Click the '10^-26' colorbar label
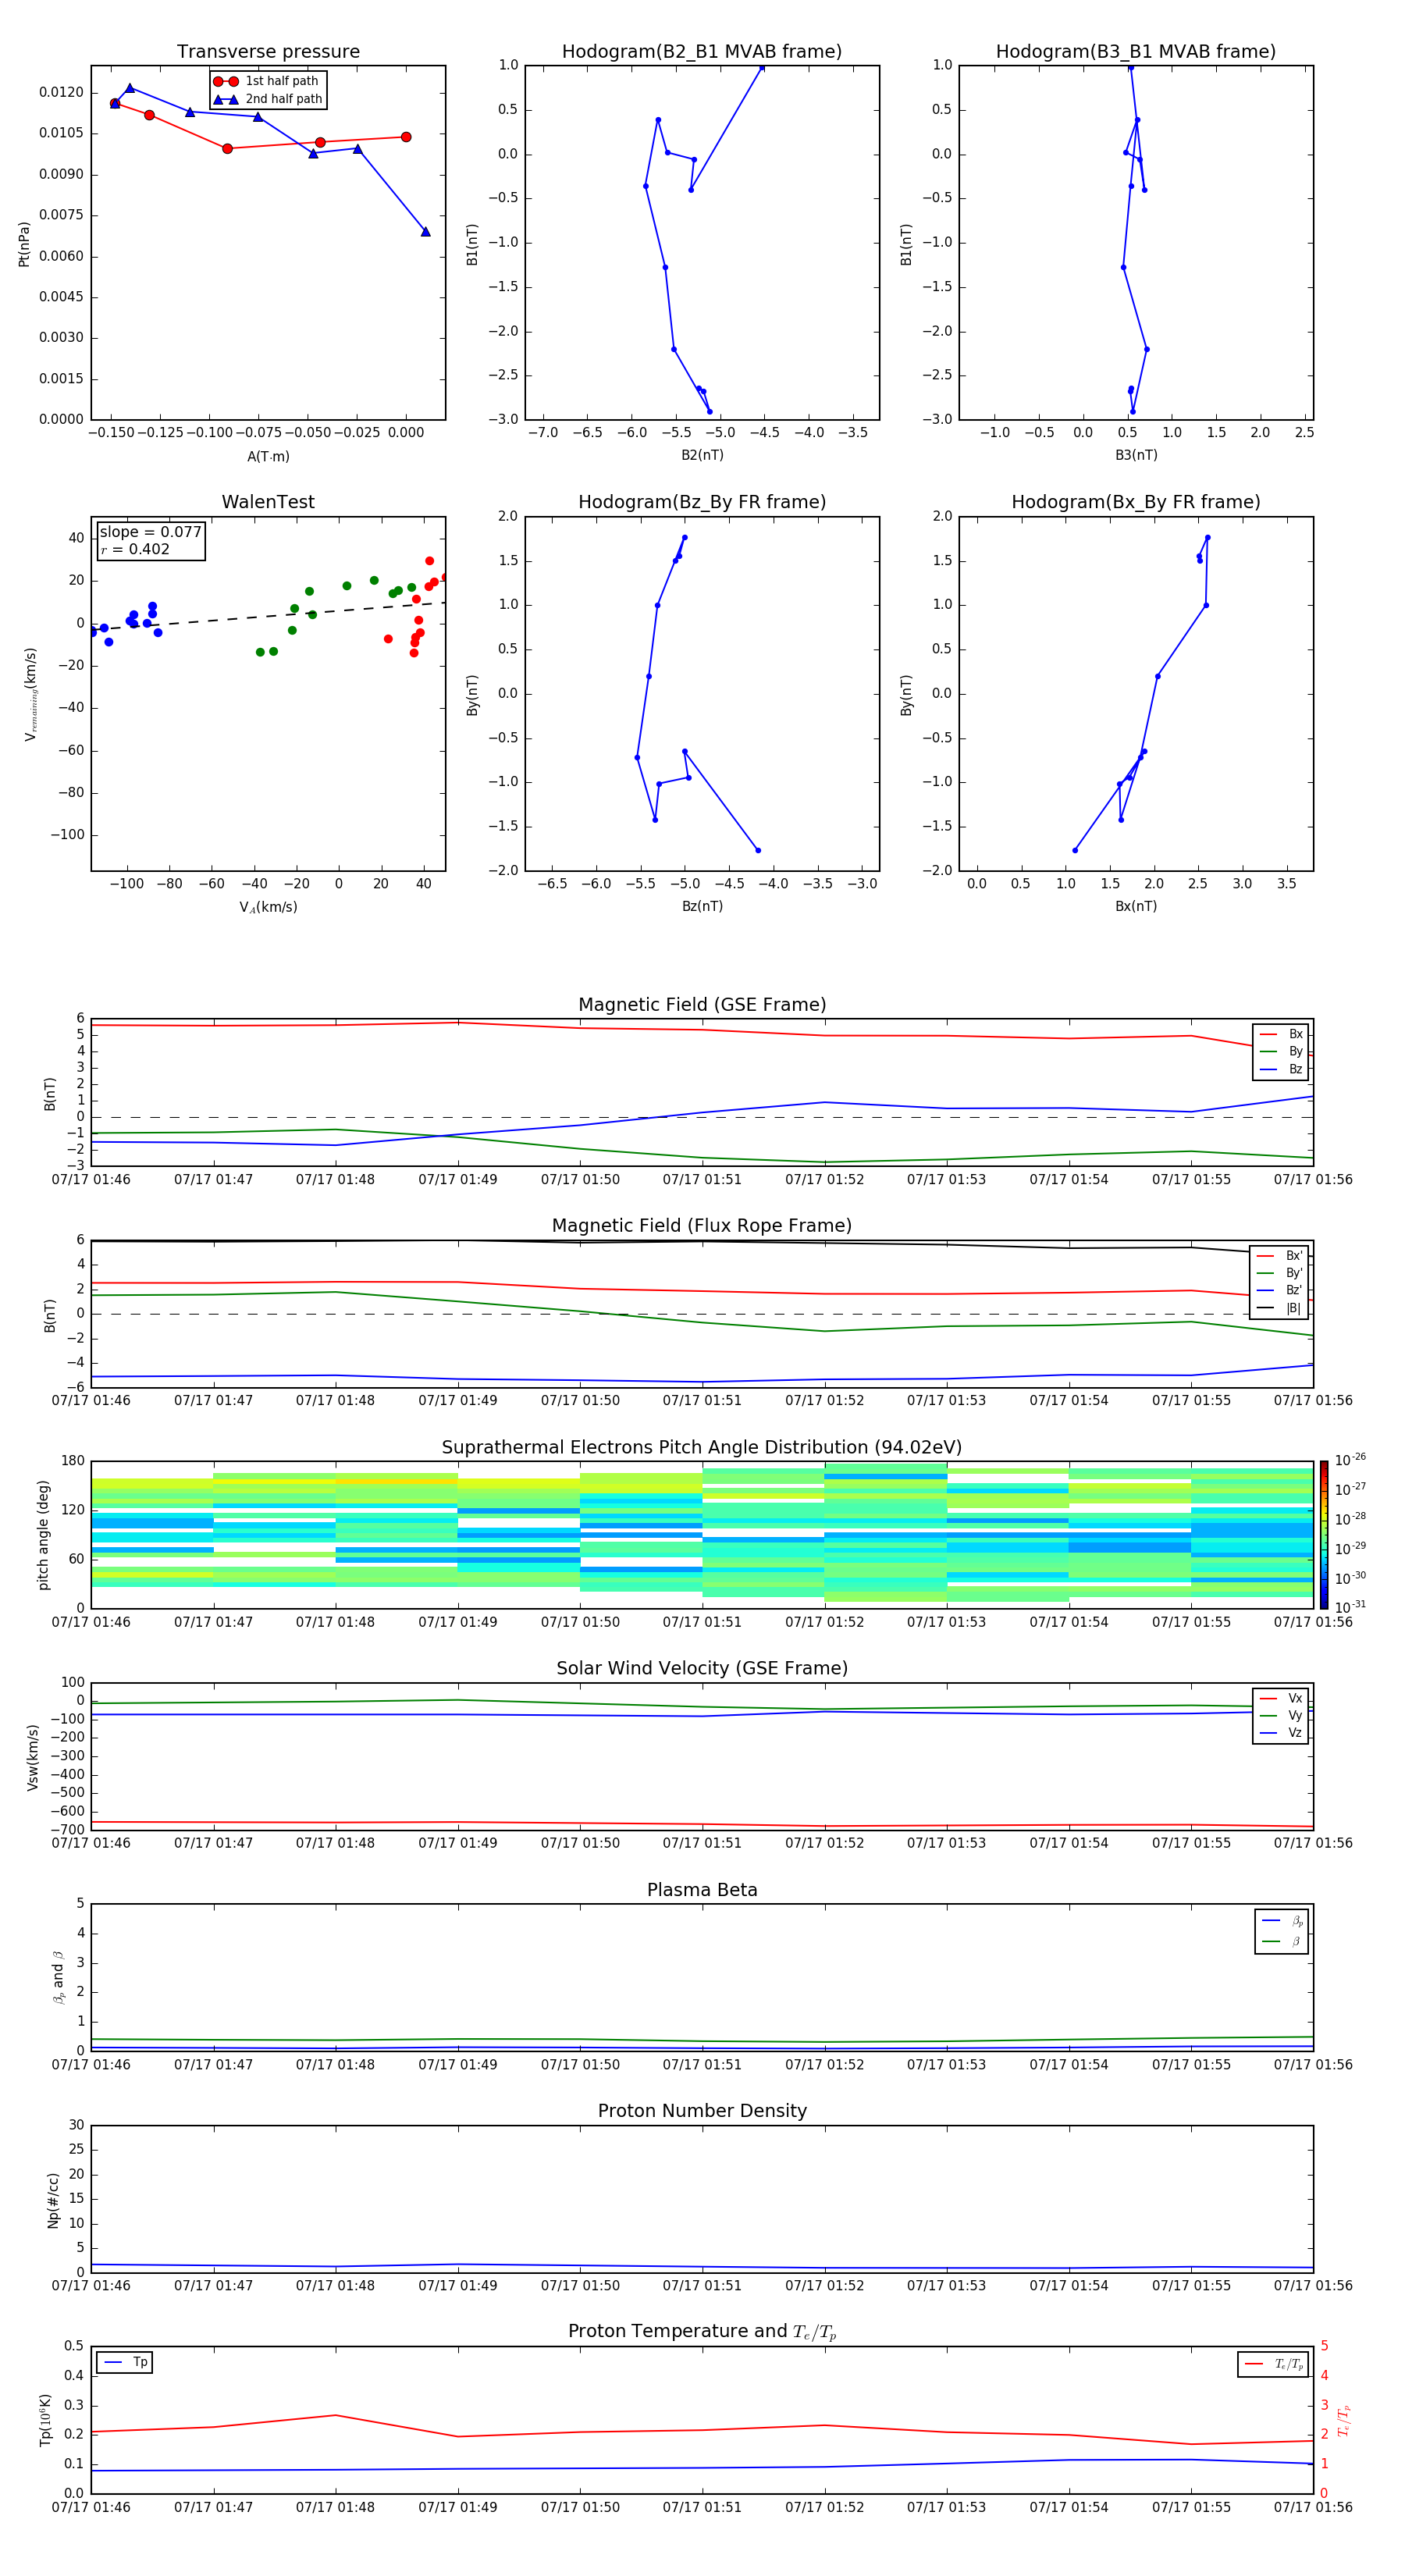 [x=1350, y=1460]
